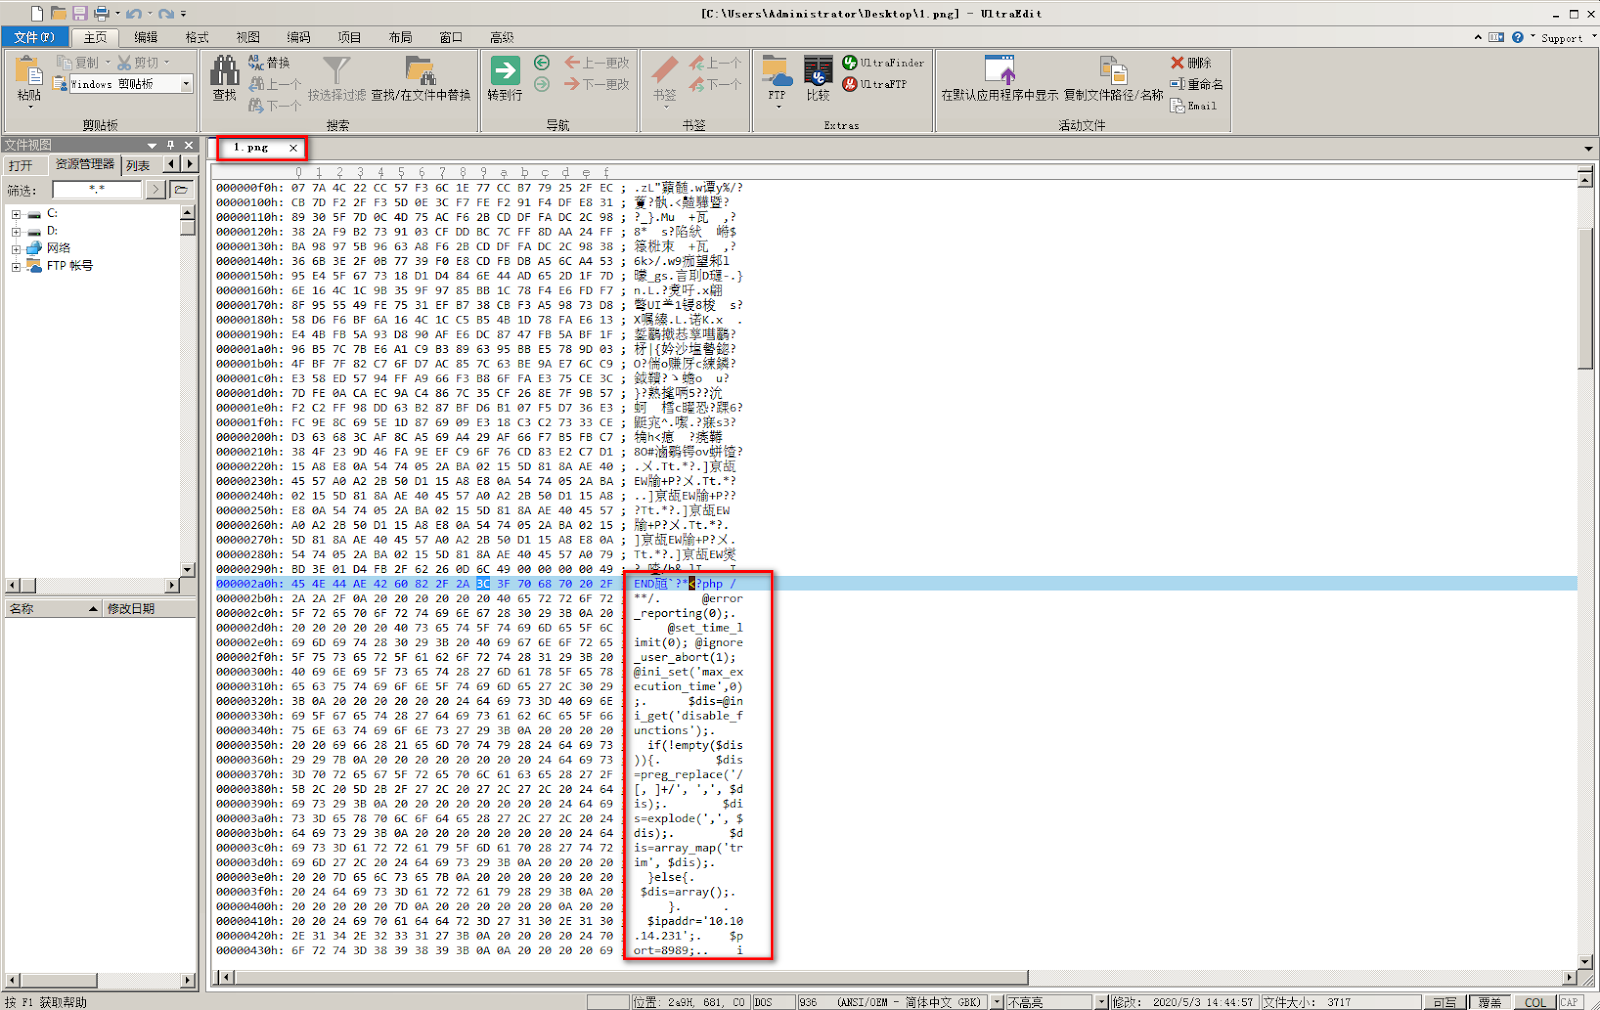Switch to the 高级 ribbon tab
Screen dimensions: 1600x1010
coord(502,37)
